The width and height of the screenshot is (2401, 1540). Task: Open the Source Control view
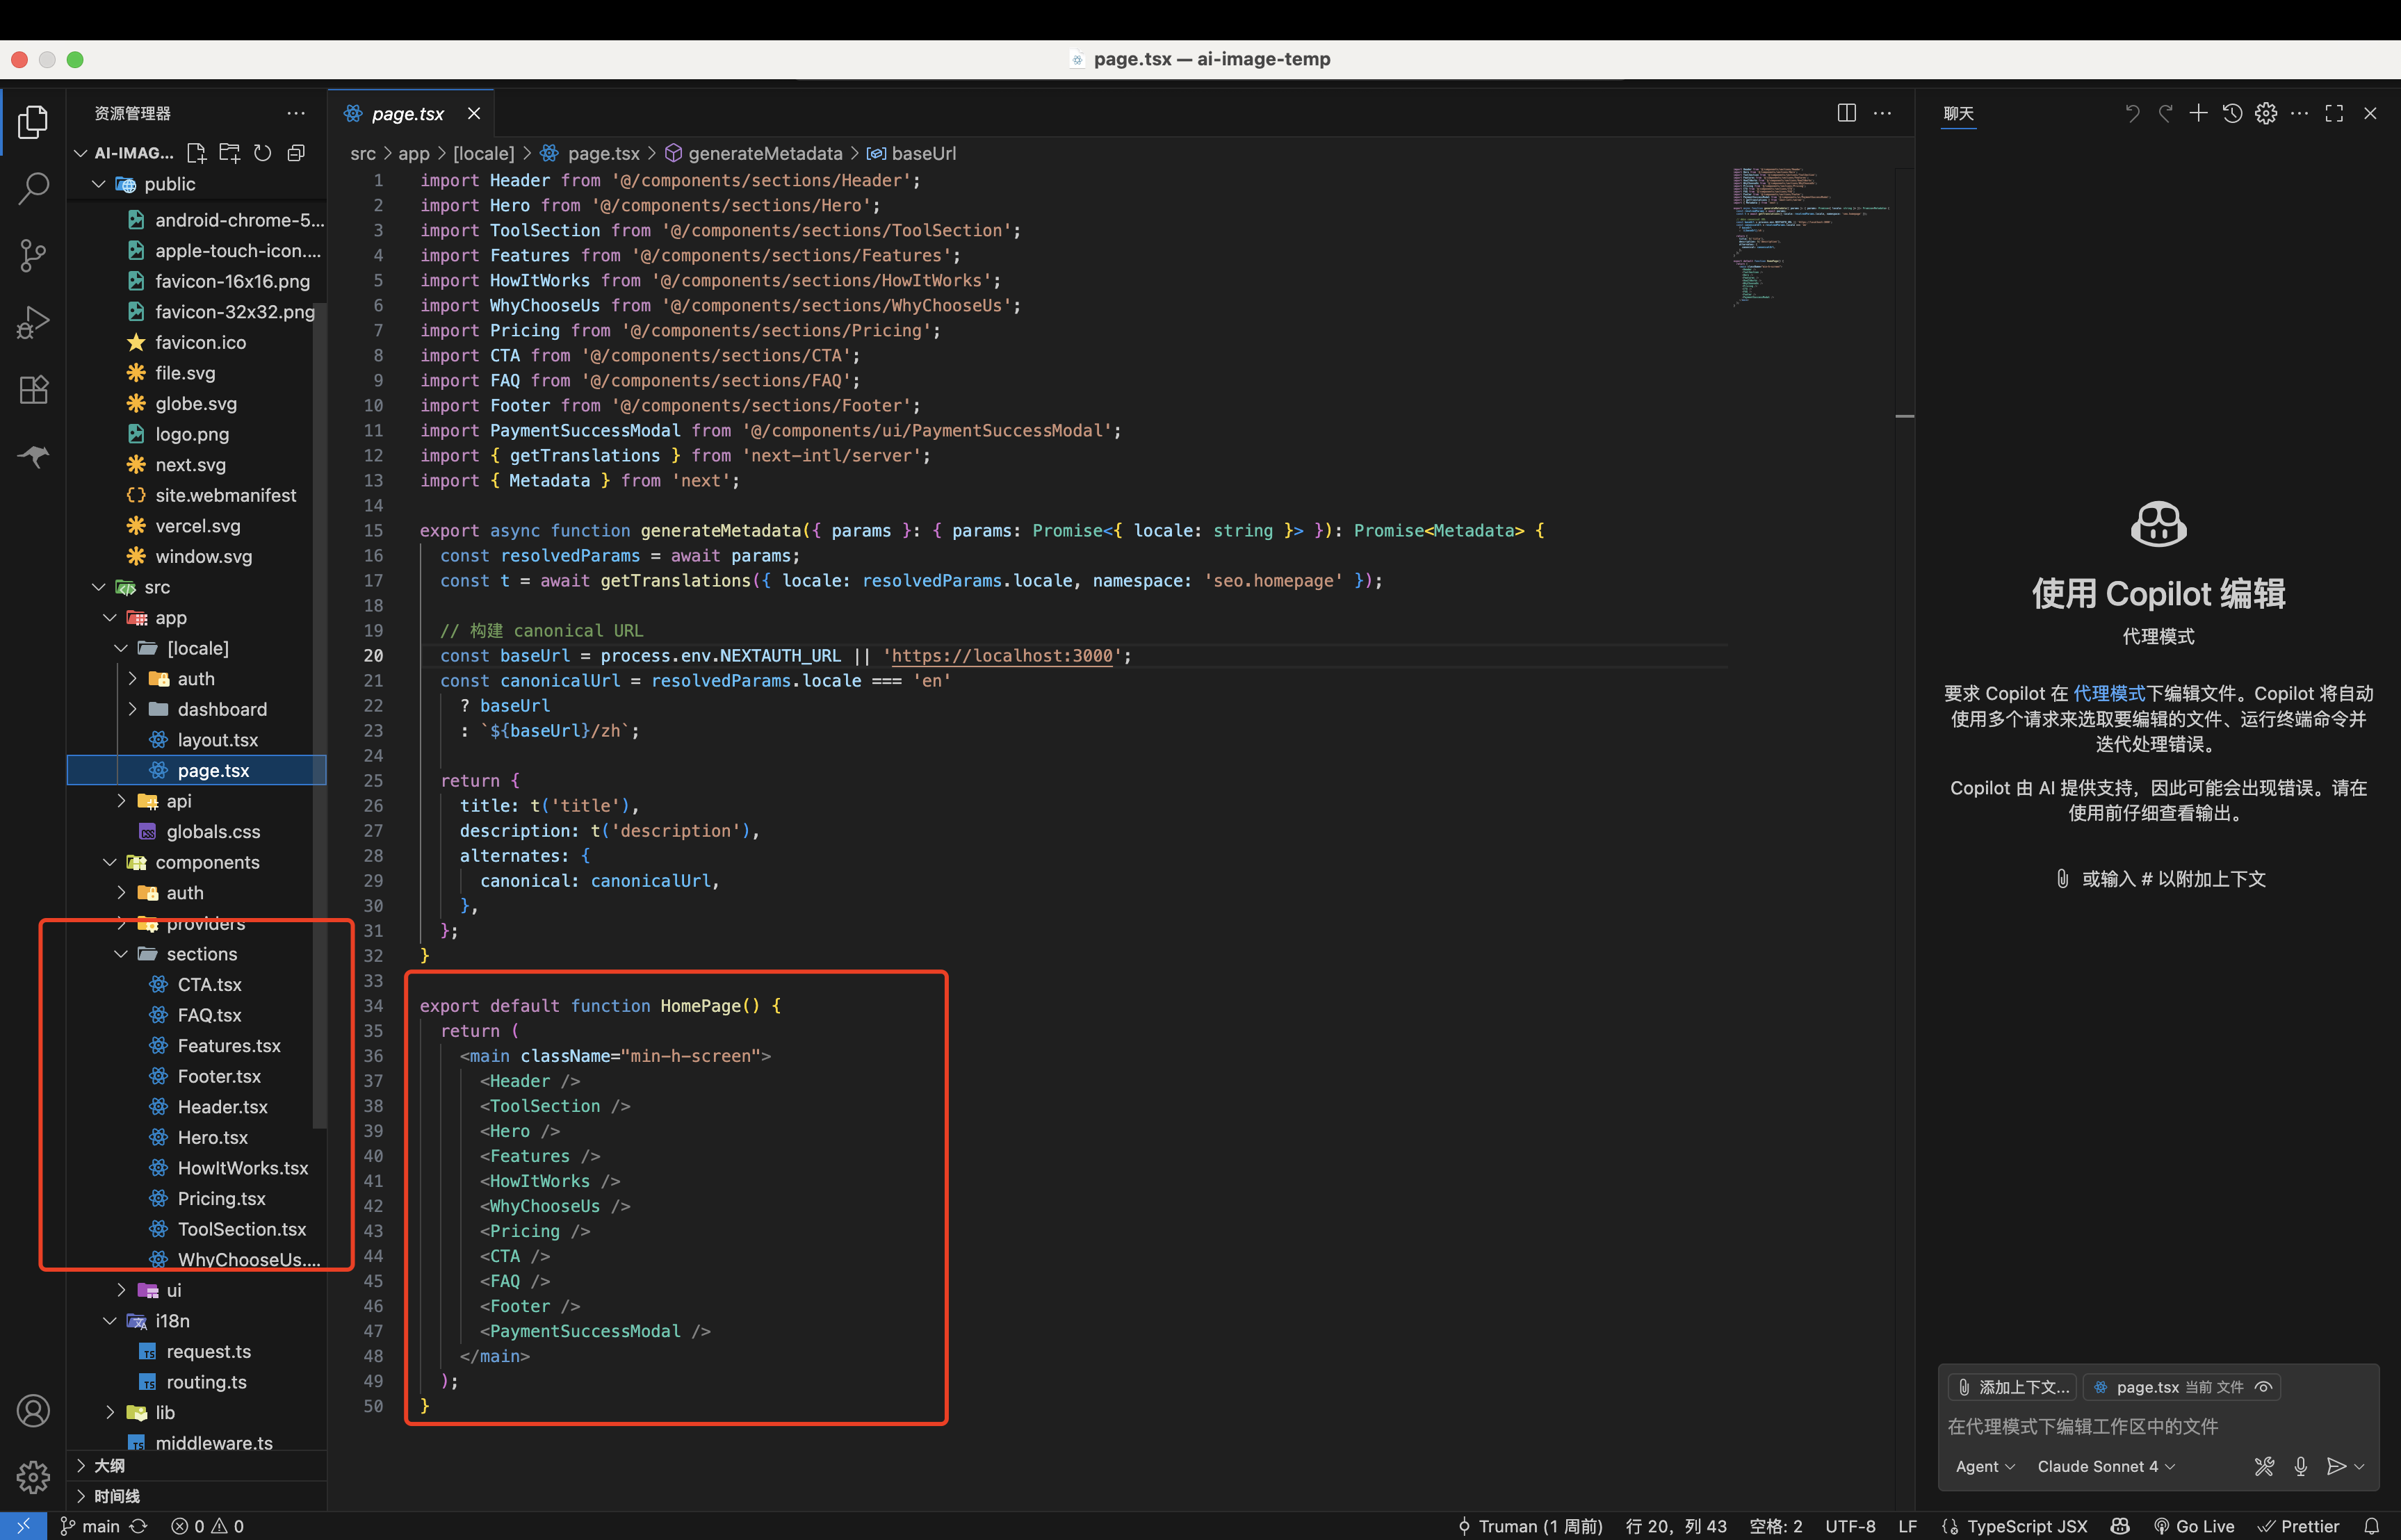[33, 255]
